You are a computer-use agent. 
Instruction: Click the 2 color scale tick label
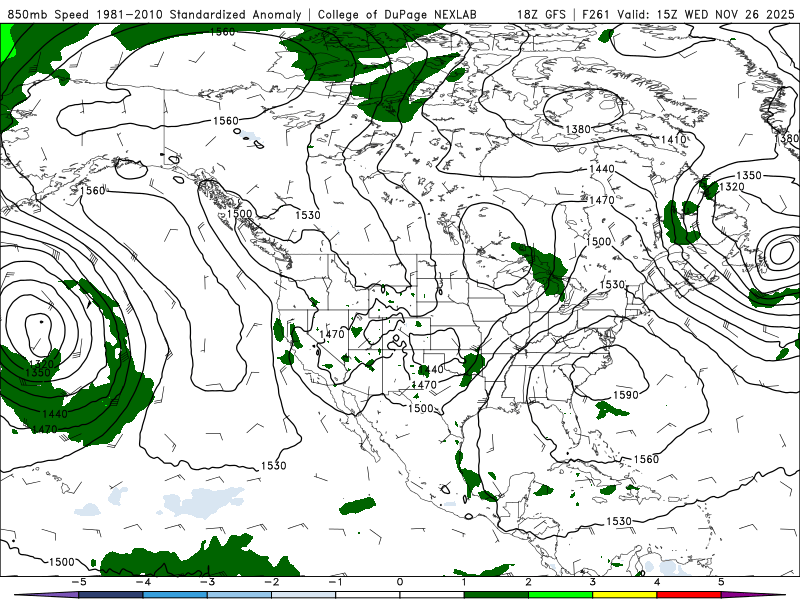(x=529, y=582)
